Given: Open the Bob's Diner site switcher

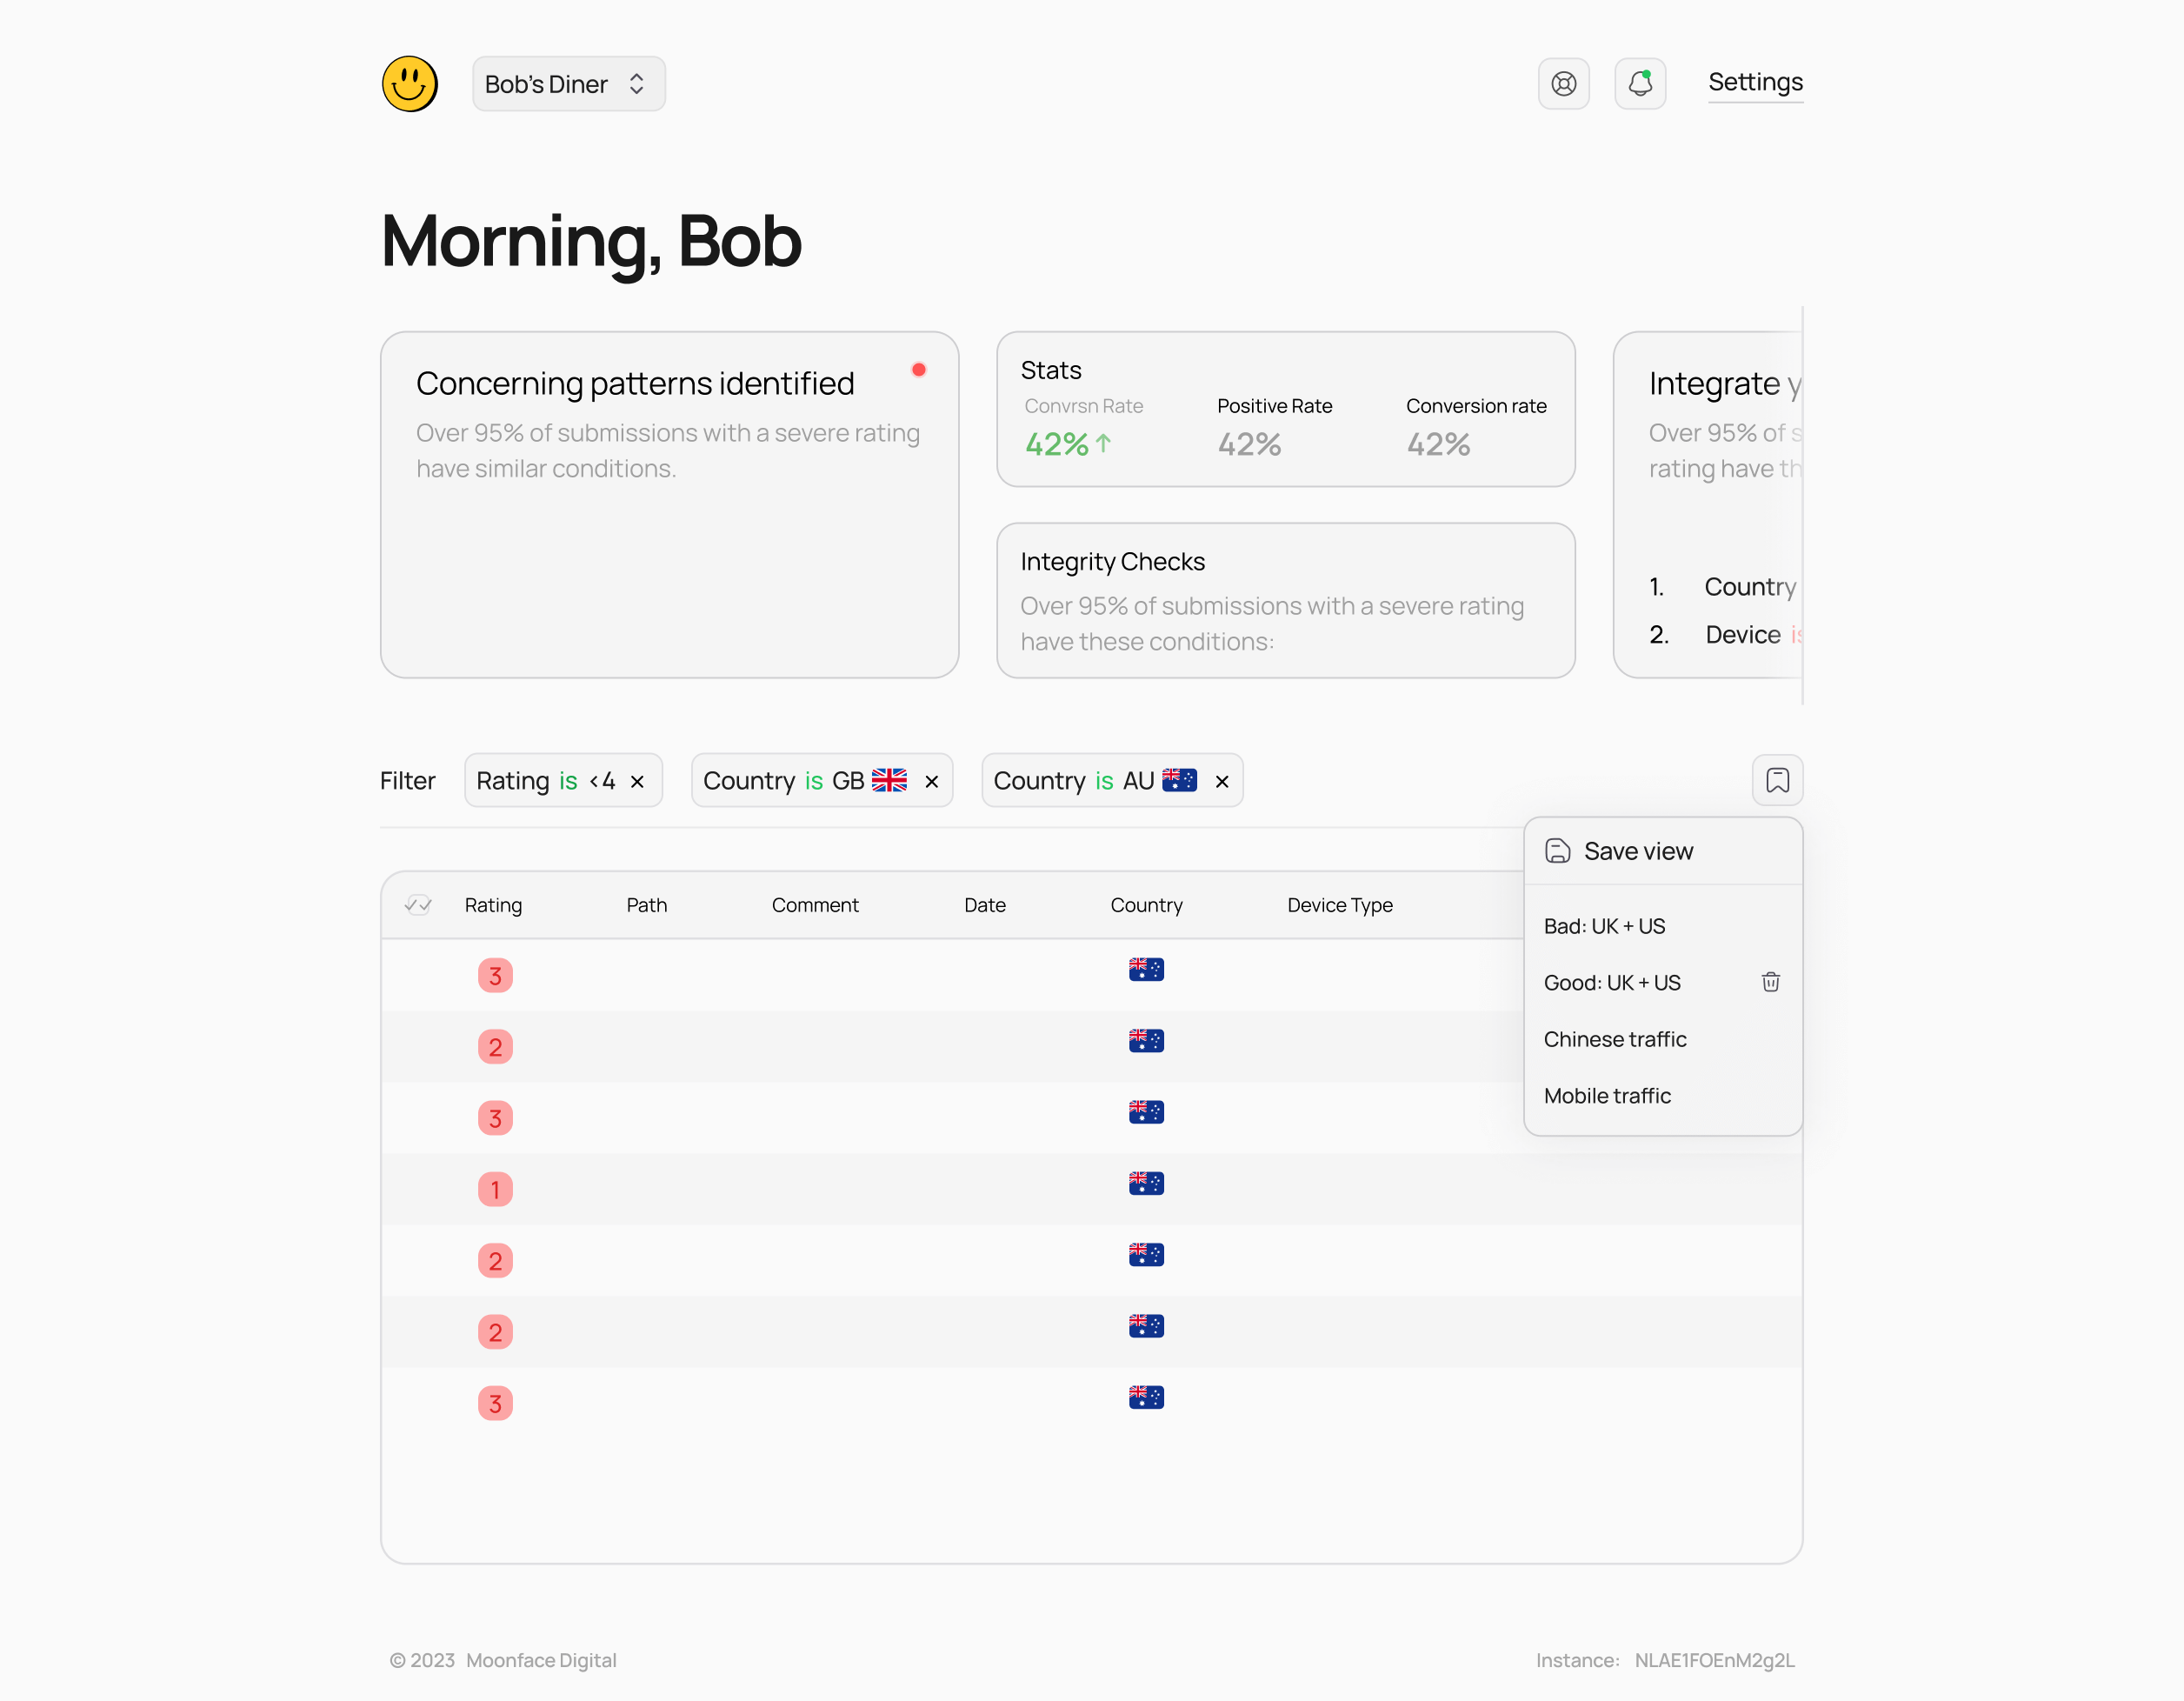Looking at the screenshot, I should click(x=568, y=84).
